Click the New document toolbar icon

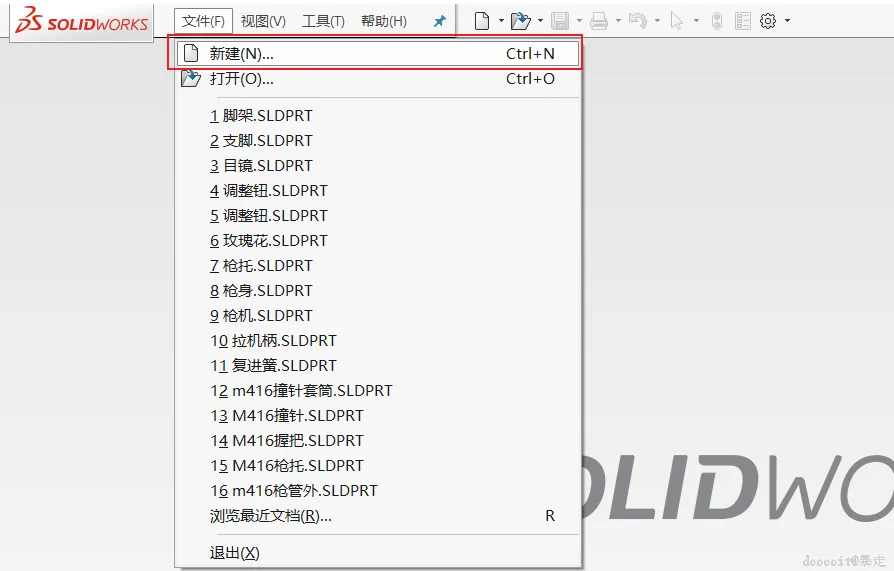(x=482, y=21)
